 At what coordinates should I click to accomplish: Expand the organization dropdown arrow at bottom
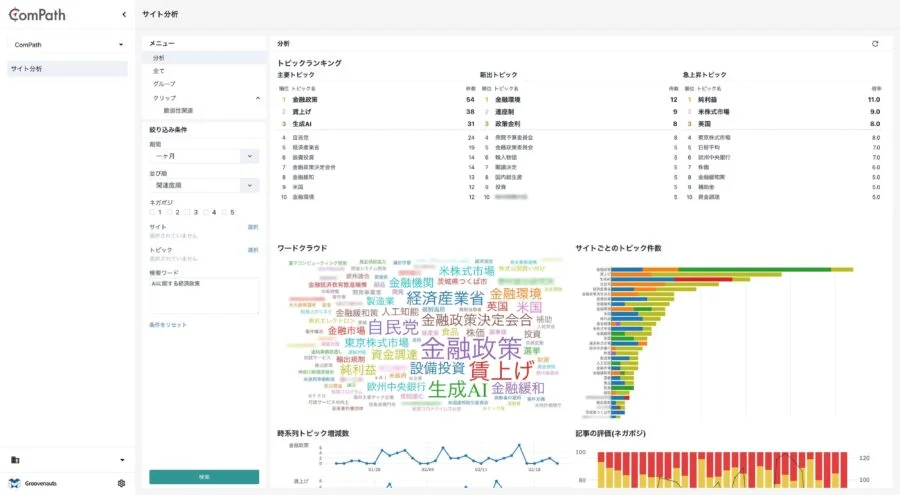pos(122,459)
